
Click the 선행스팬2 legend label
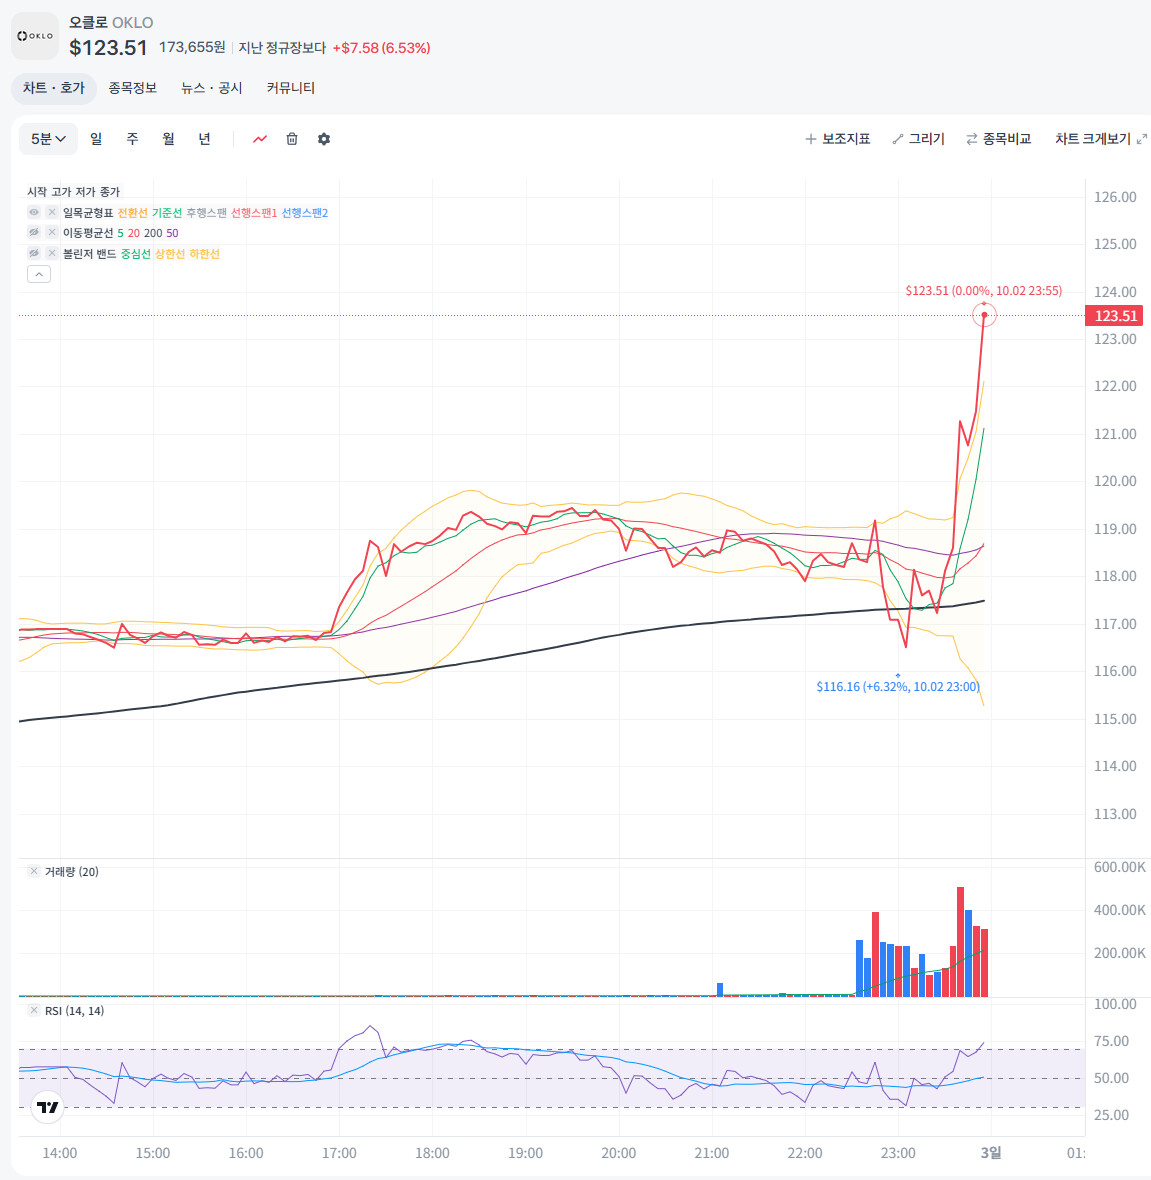click(x=305, y=213)
